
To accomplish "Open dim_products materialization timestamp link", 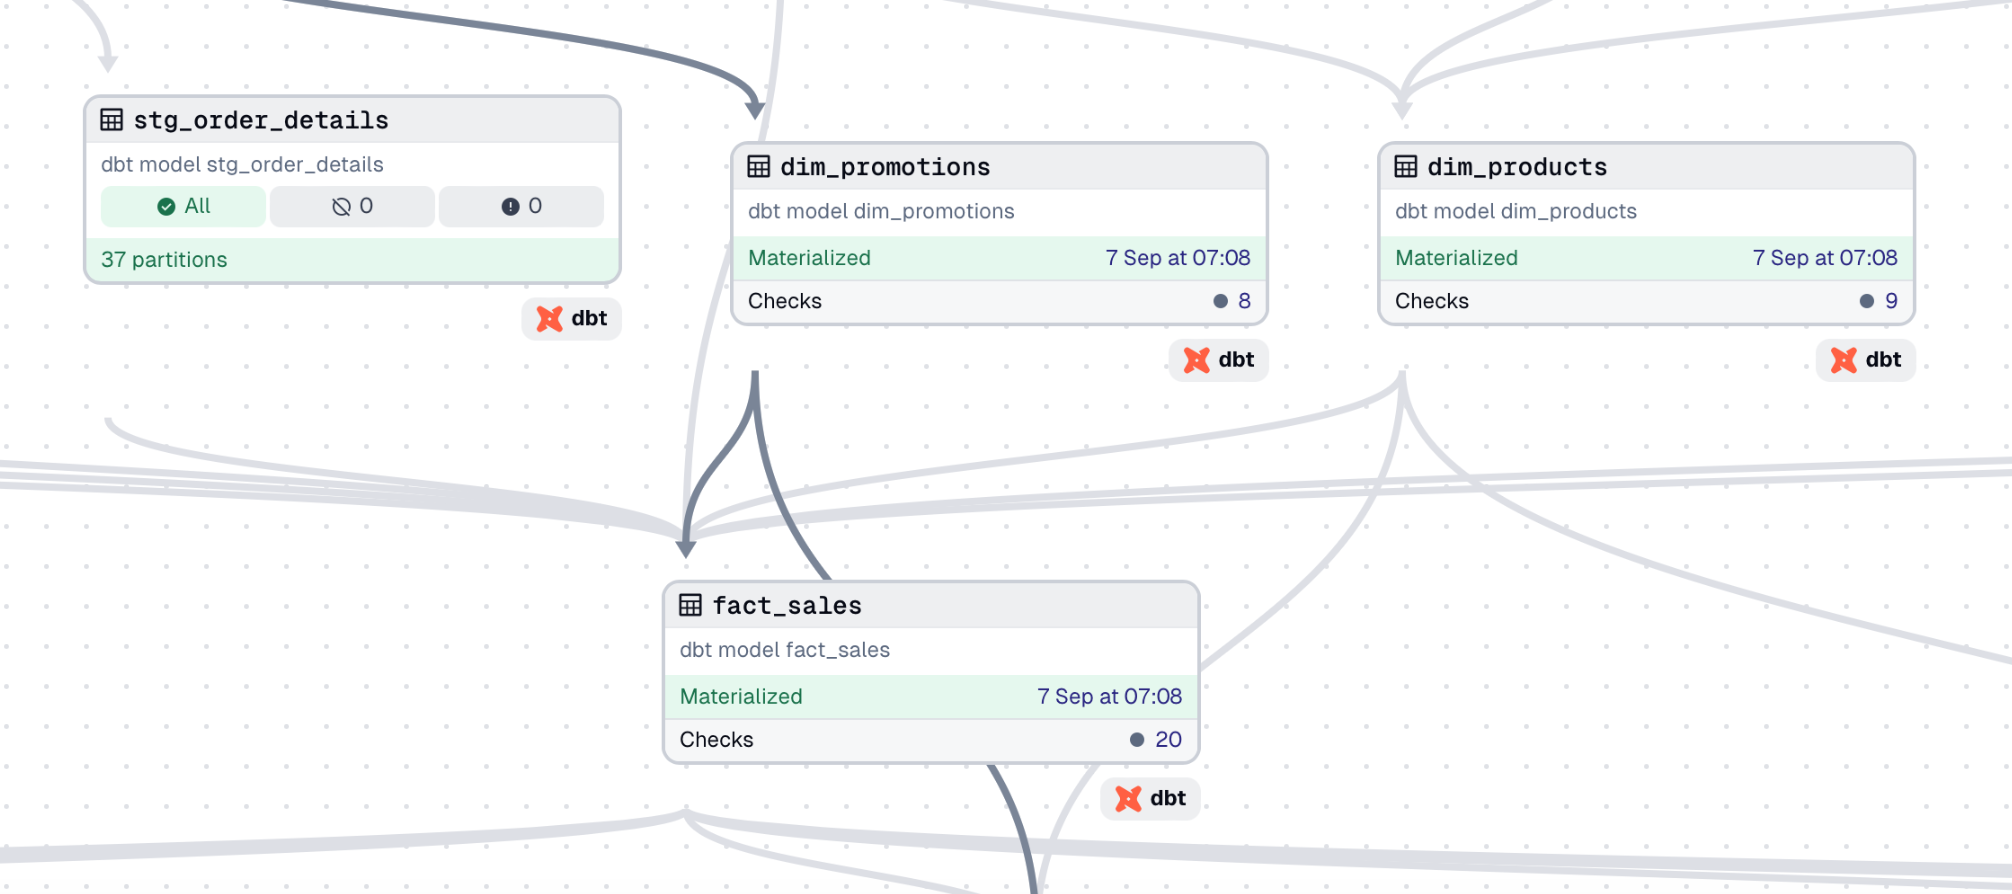I will coord(1825,258).
